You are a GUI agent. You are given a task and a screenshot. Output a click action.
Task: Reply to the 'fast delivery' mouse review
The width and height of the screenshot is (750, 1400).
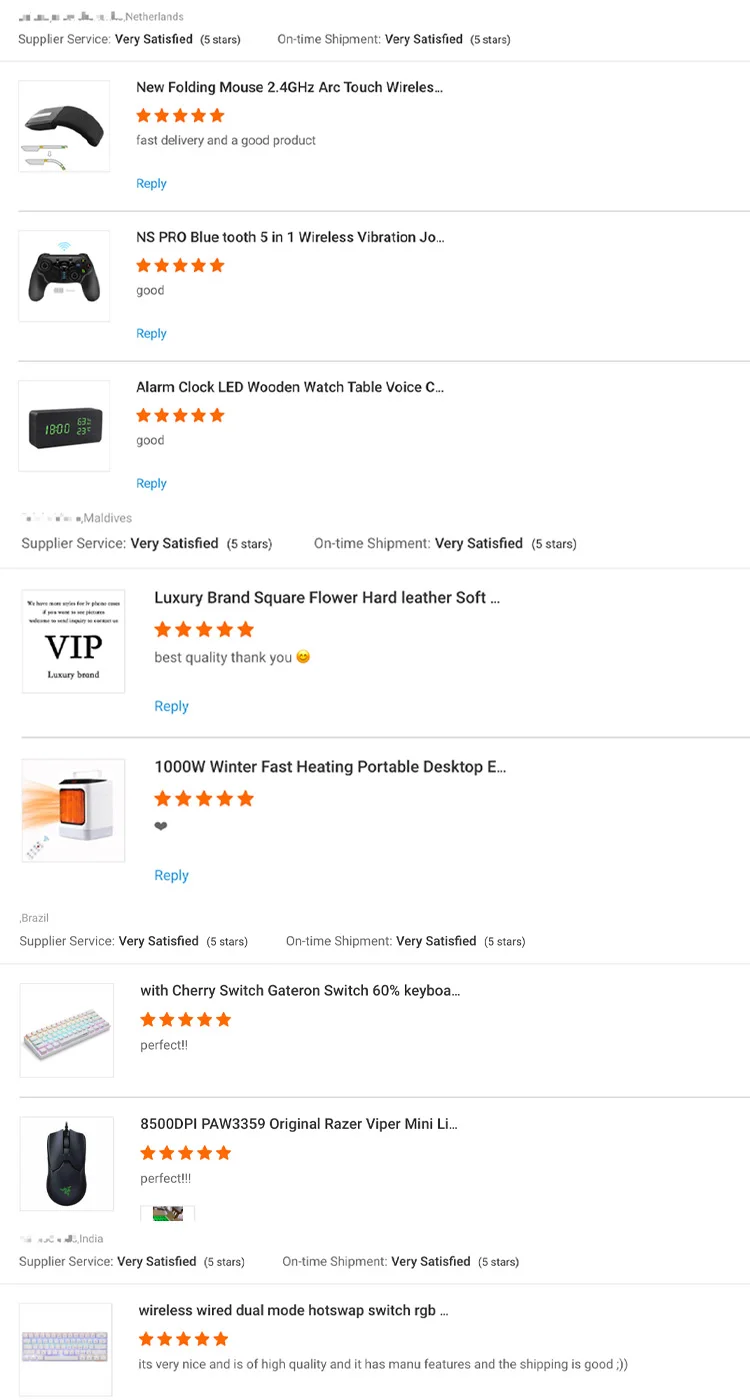pos(151,184)
